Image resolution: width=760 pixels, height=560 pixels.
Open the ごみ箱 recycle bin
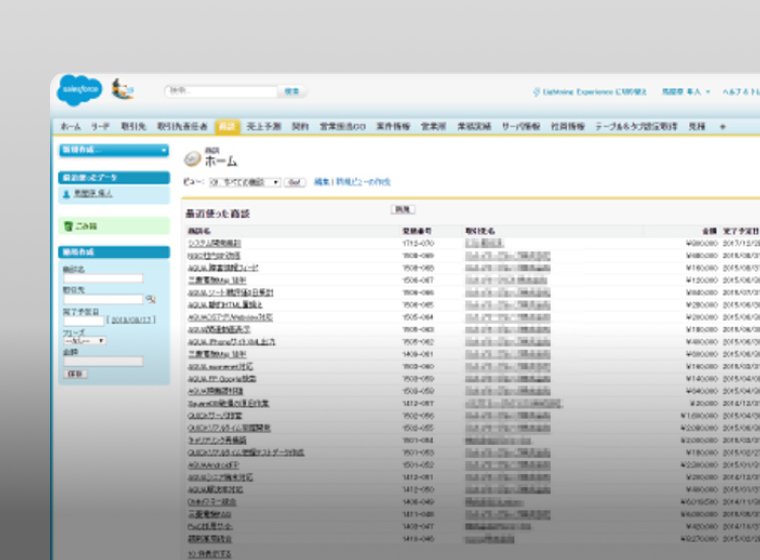click(86, 226)
